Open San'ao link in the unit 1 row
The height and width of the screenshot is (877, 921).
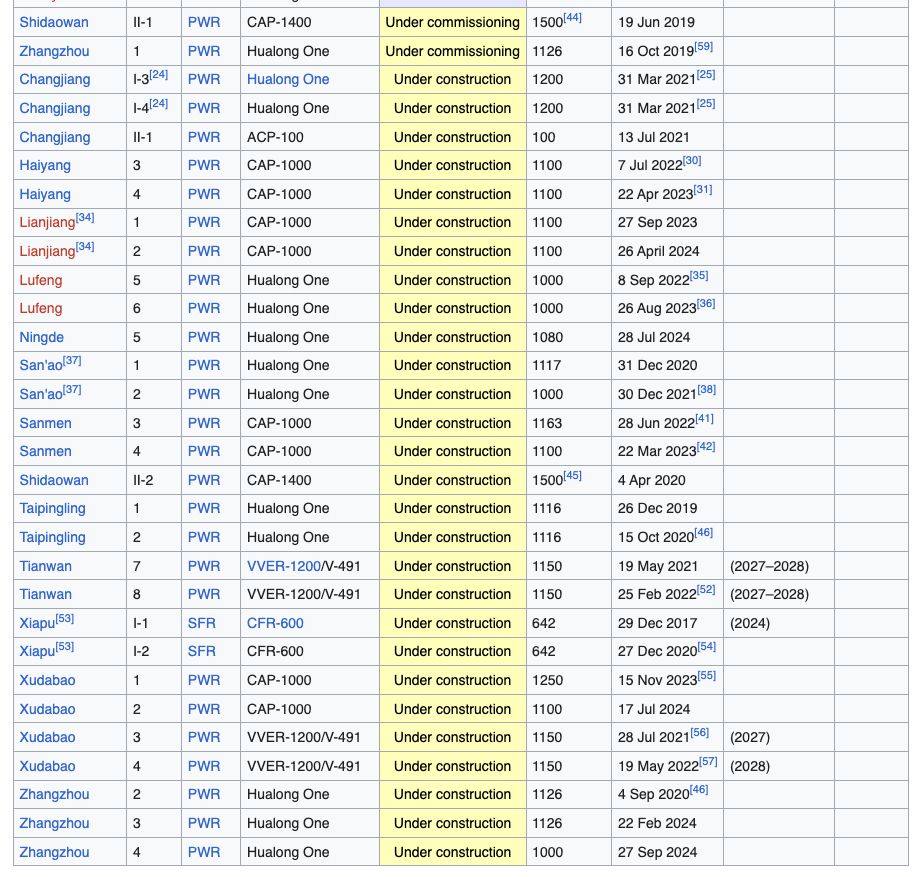tap(41, 365)
